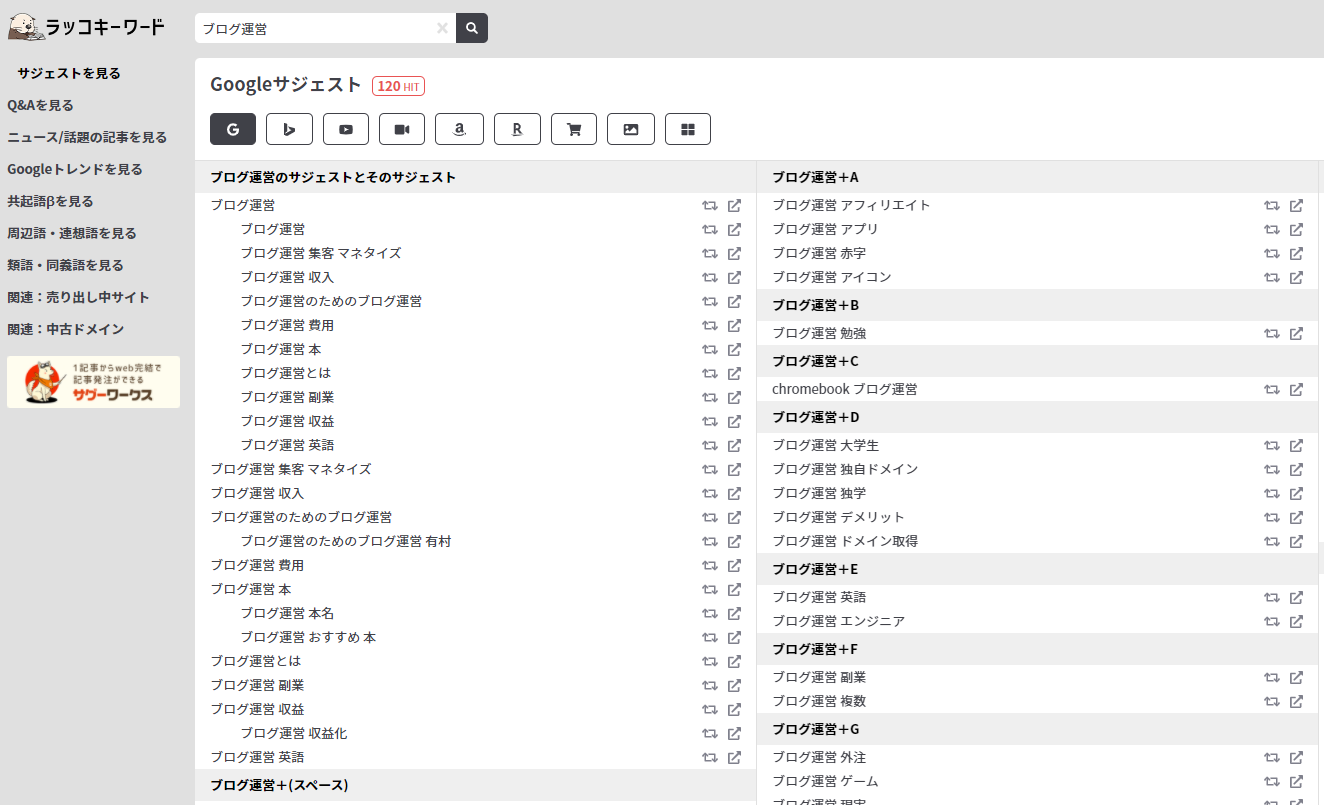This screenshot has width=1324, height=805.
Task: Click the keyword ブログ運営 大学生
Action: click(x=825, y=445)
